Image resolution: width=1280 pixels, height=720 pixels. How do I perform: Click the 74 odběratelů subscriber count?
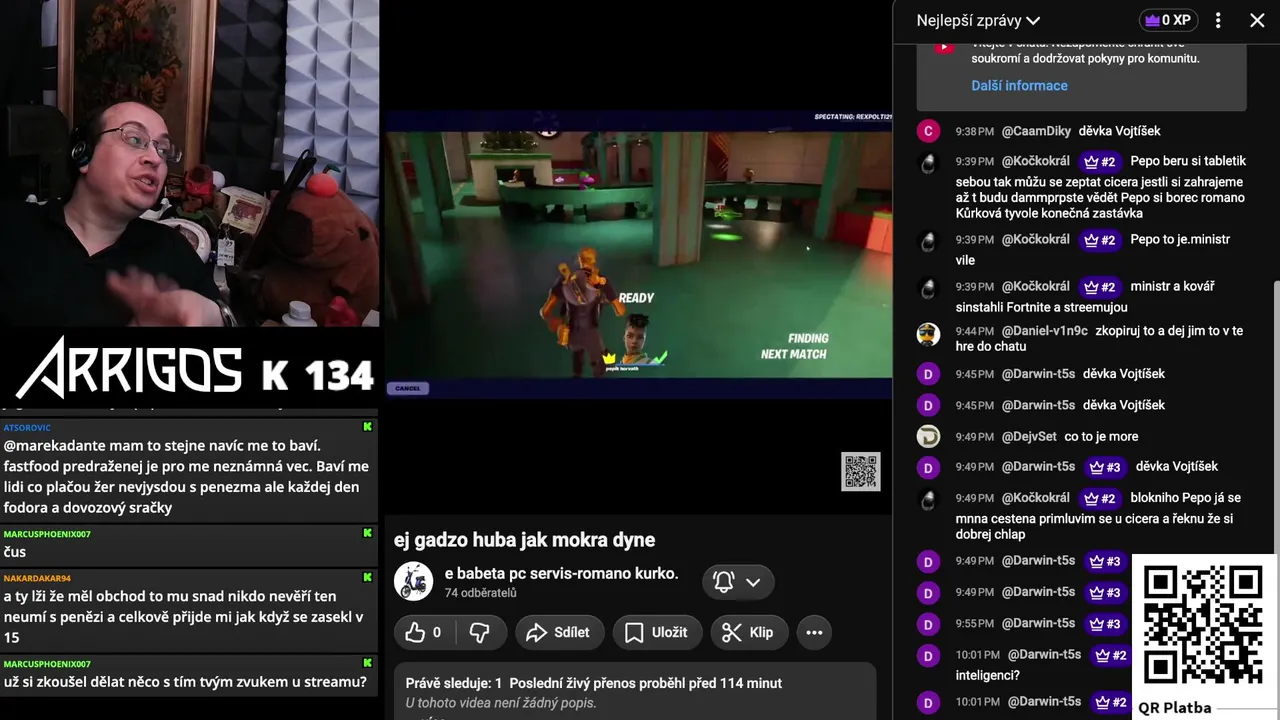click(480, 593)
